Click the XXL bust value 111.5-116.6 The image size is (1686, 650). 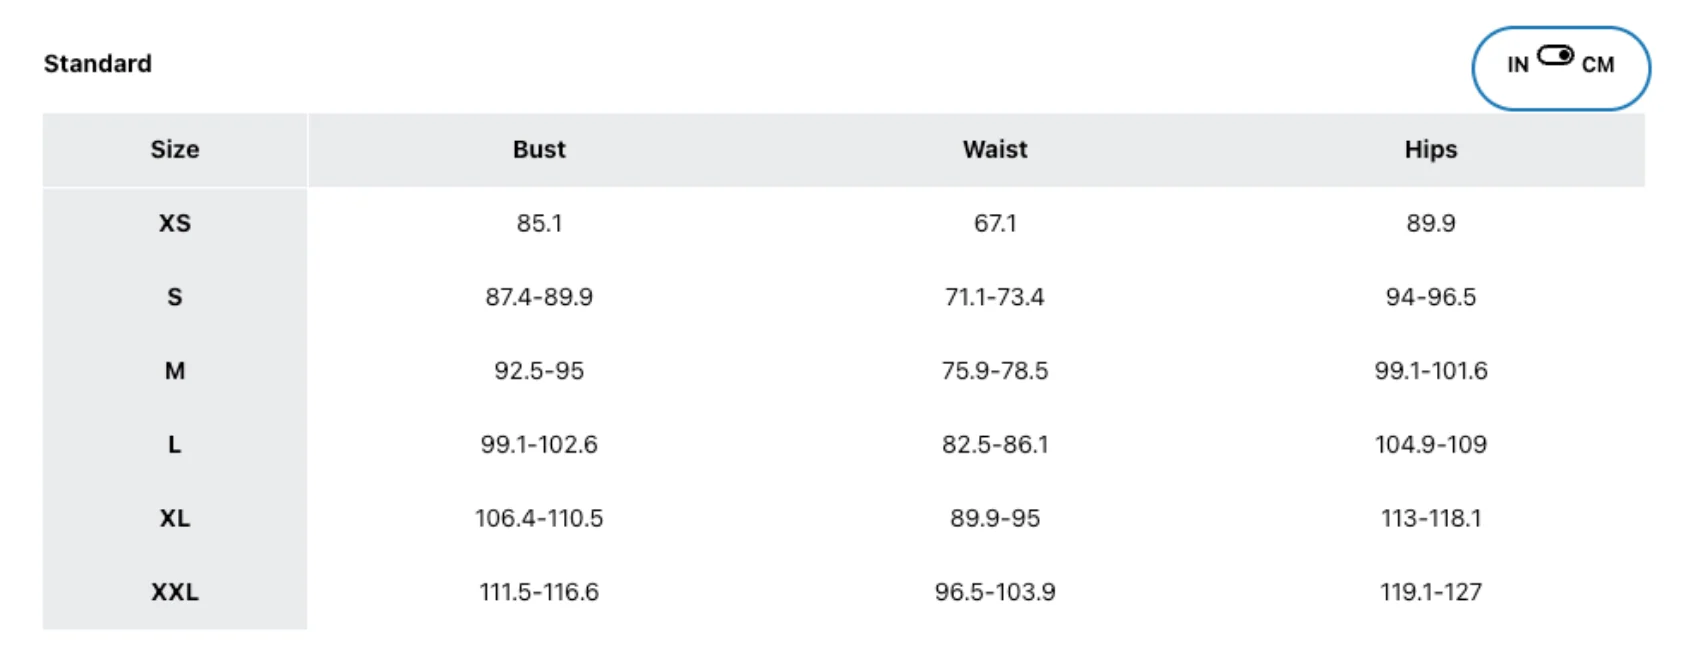pyautogui.click(x=539, y=592)
